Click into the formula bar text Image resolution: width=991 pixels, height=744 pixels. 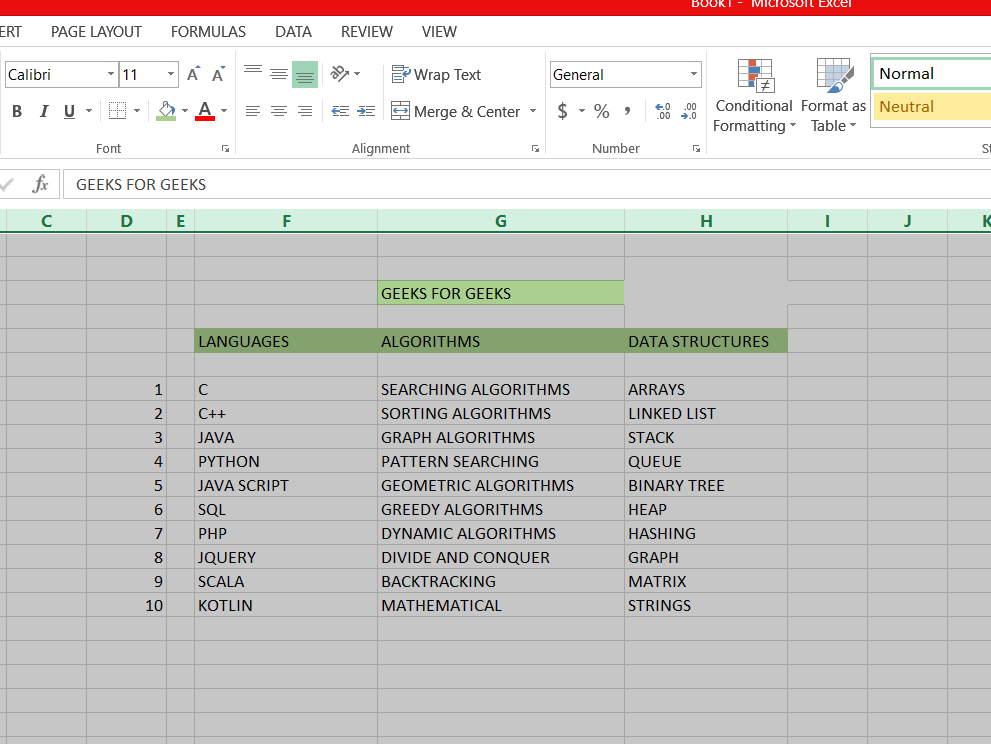(527, 185)
